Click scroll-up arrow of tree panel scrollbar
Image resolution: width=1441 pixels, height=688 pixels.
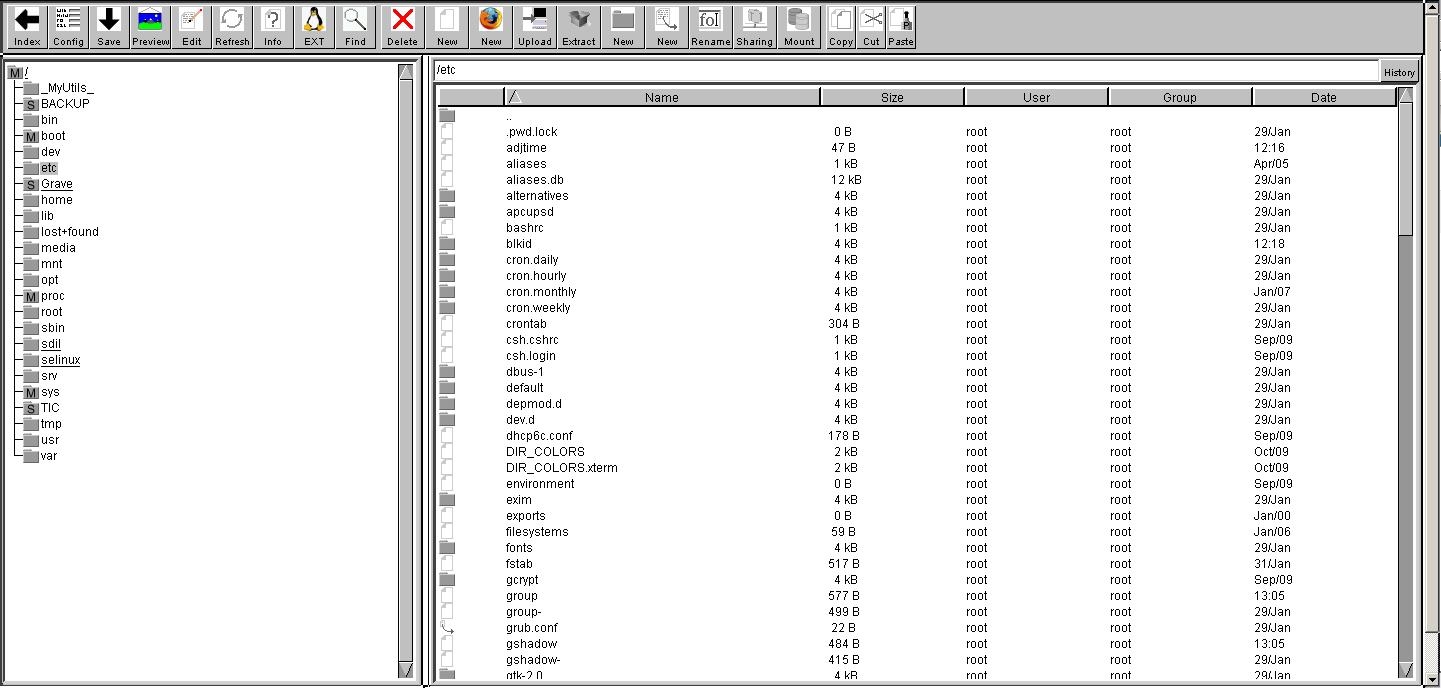coord(405,72)
